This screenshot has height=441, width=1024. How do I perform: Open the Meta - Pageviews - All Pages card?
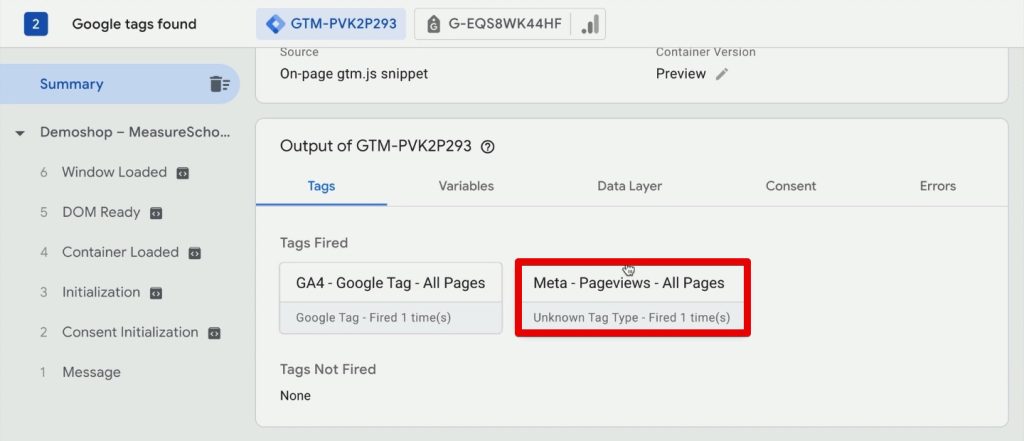(x=632, y=299)
